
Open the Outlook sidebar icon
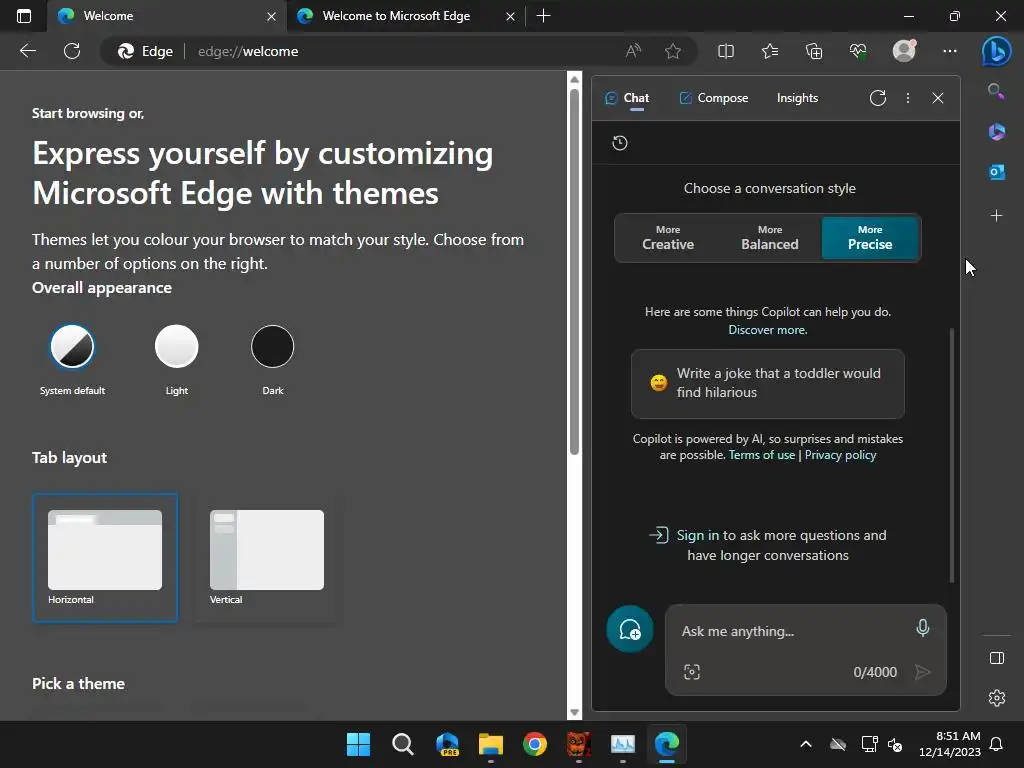pyautogui.click(x=997, y=172)
